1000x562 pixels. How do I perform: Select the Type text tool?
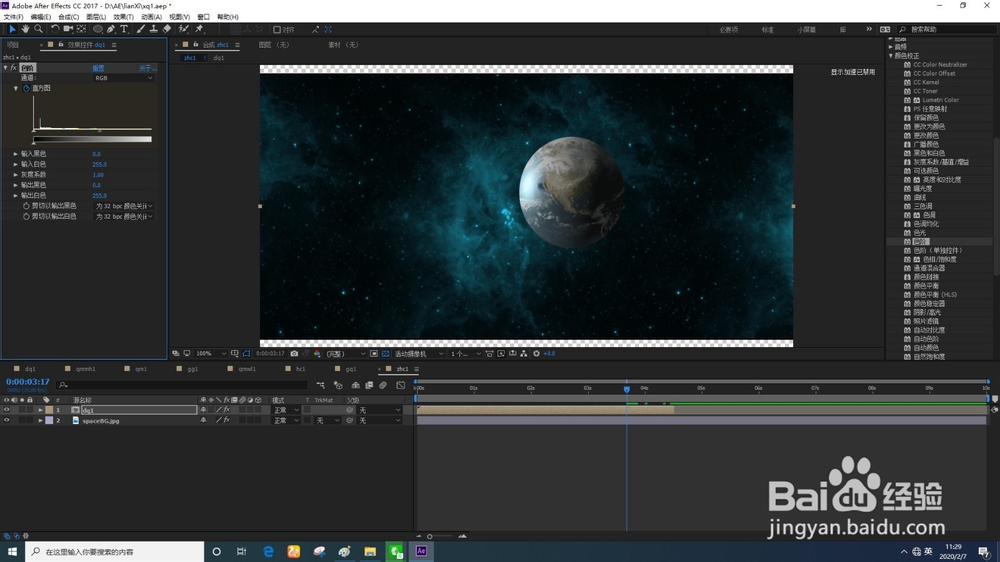coord(124,29)
